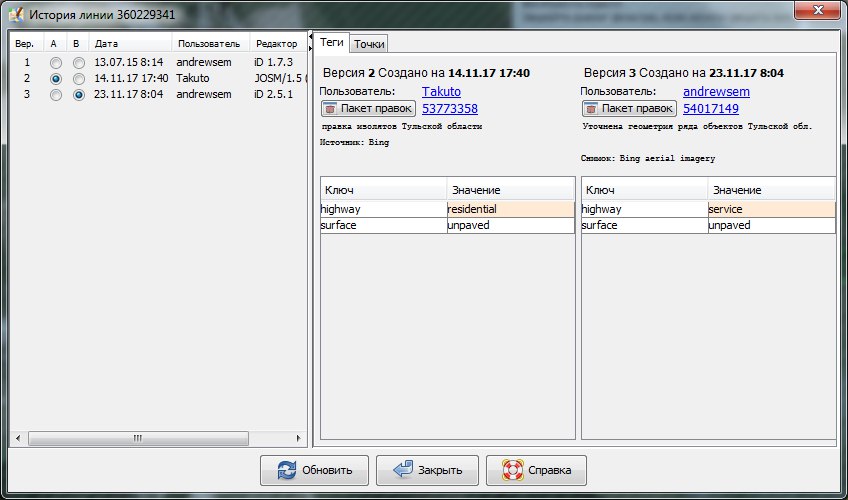
Task: Select the residential value cell for highway
Action: (x=510, y=209)
